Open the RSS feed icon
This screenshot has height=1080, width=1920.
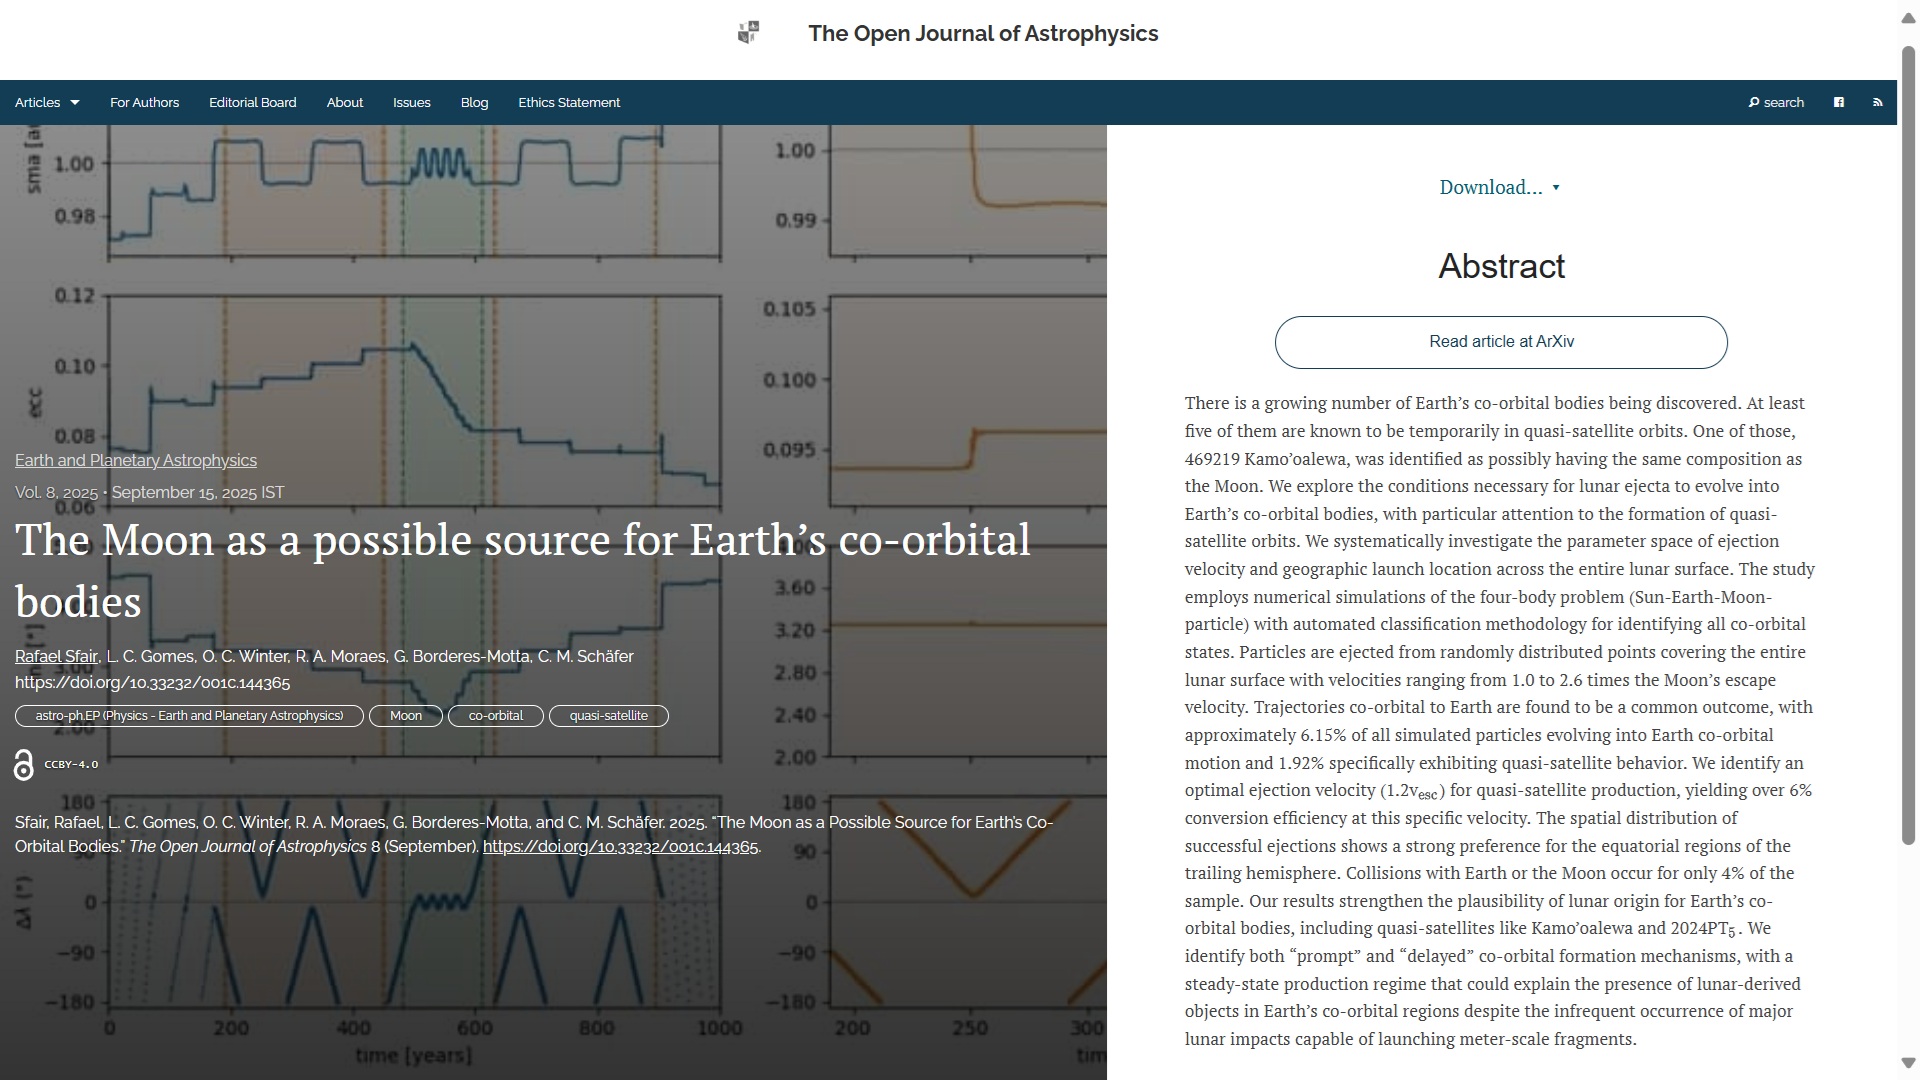click(1877, 102)
